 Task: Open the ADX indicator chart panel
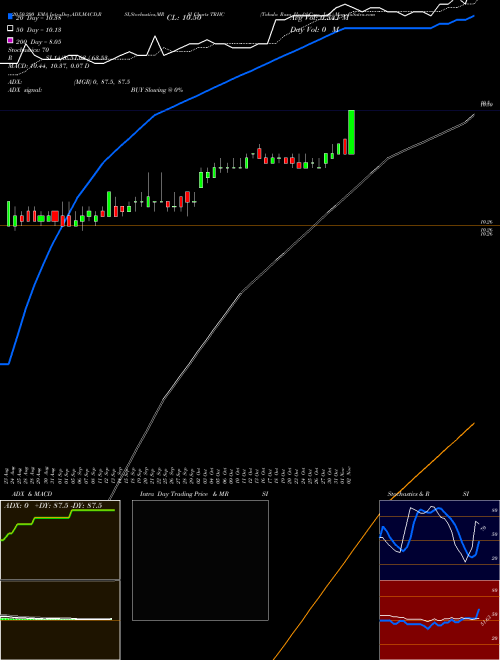click(60, 540)
